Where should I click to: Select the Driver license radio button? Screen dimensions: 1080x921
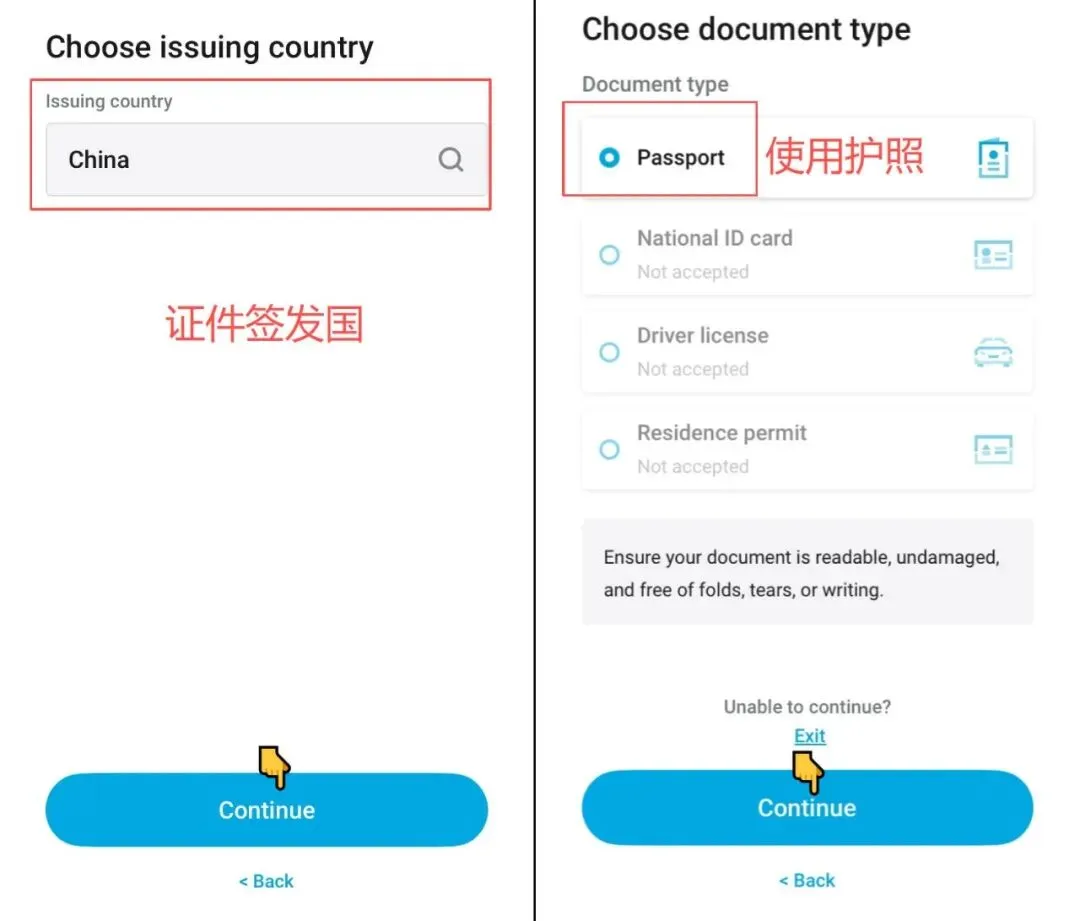(609, 352)
